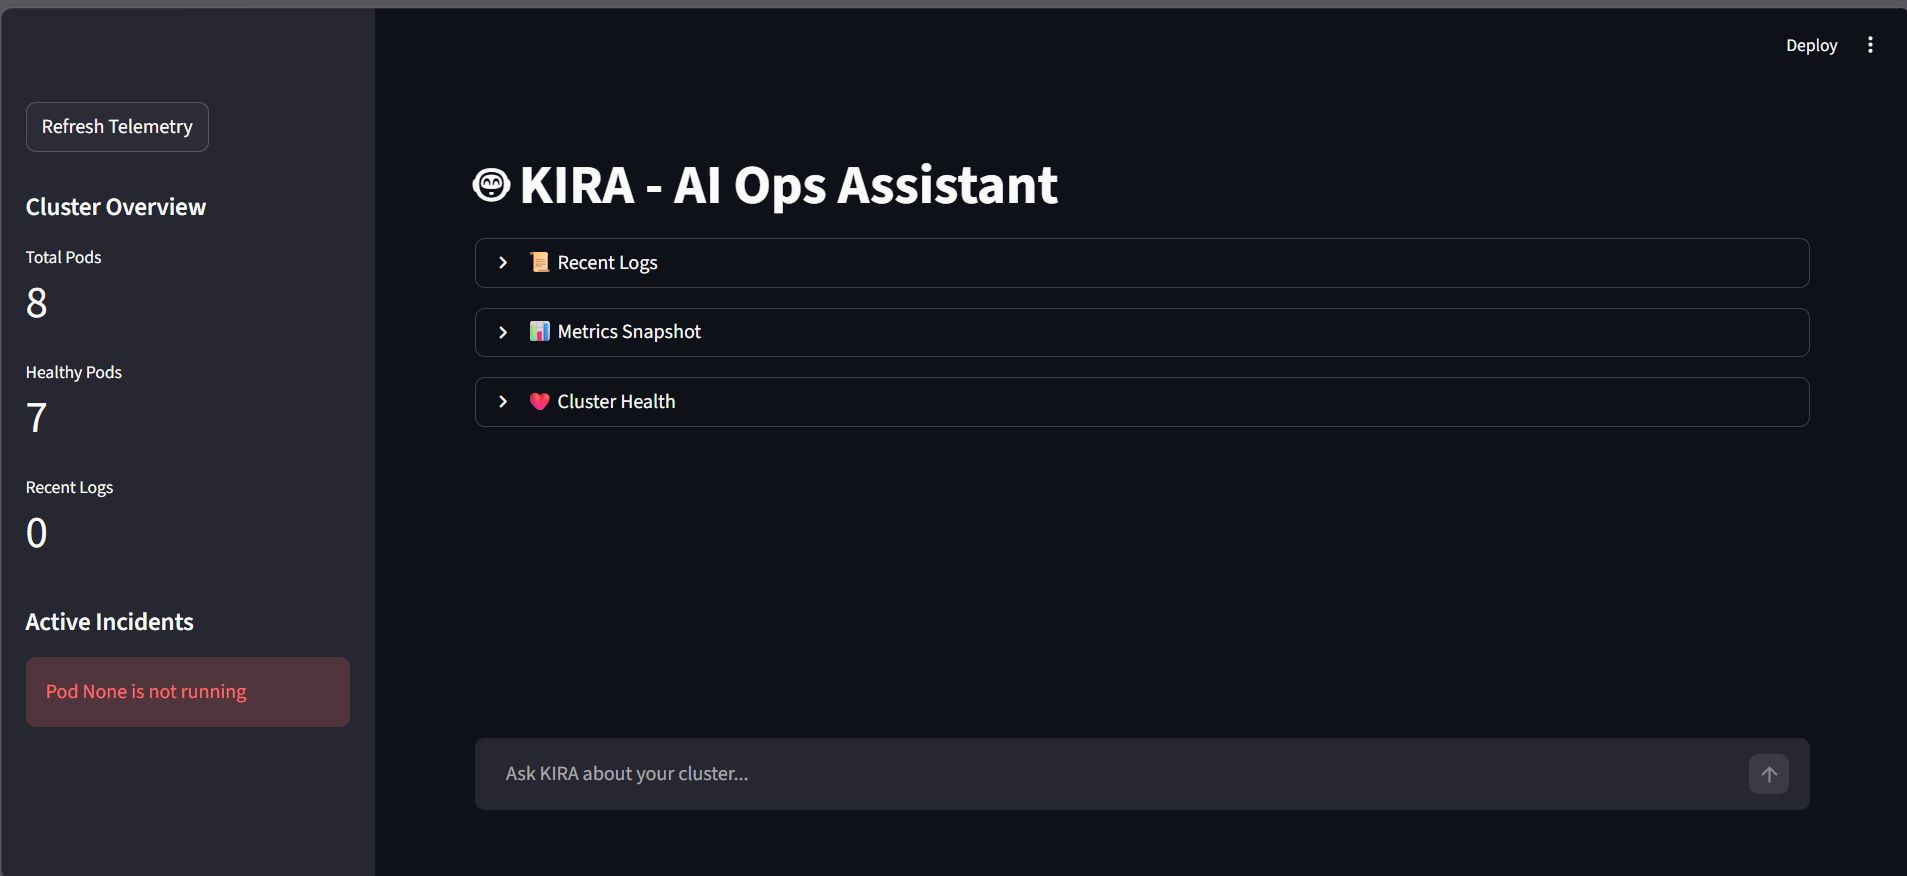Click the Total Pods value 8
The width and height of the screenshot is (1907, 876).
click(x=37, y=303)
